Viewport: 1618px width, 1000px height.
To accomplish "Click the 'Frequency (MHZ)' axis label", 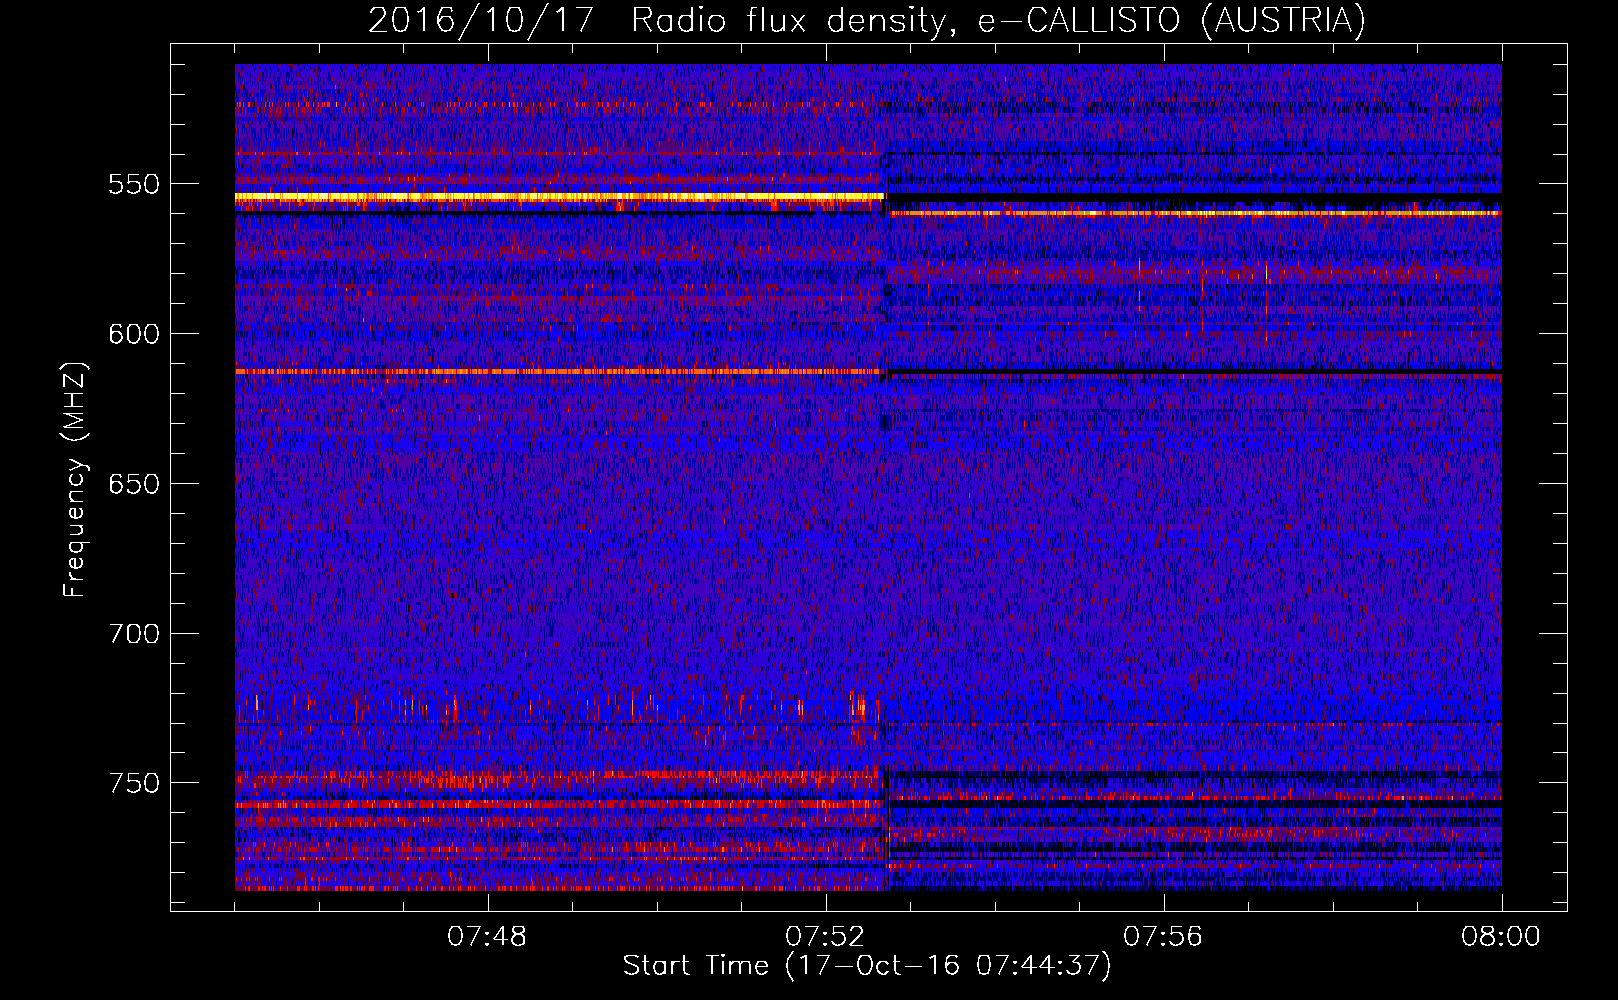I will pyautogui.click(x=75, y=480).
